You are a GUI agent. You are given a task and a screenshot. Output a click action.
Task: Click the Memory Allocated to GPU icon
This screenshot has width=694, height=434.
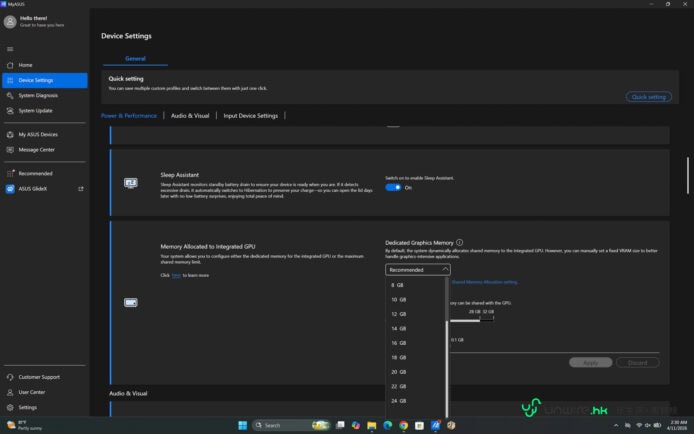pyautogui.click(x=131, y=303)
